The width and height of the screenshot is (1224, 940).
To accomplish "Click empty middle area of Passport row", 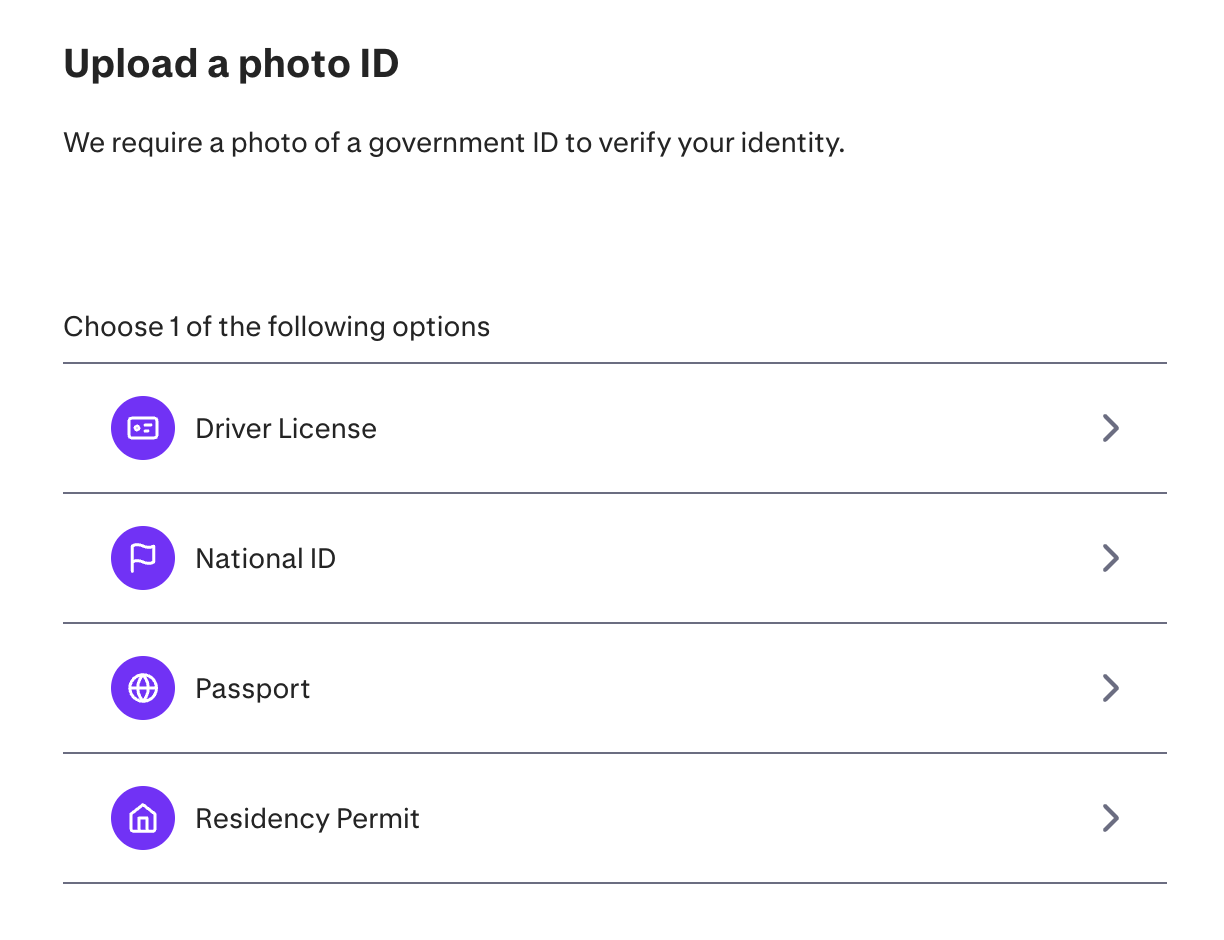I will 700,688.
